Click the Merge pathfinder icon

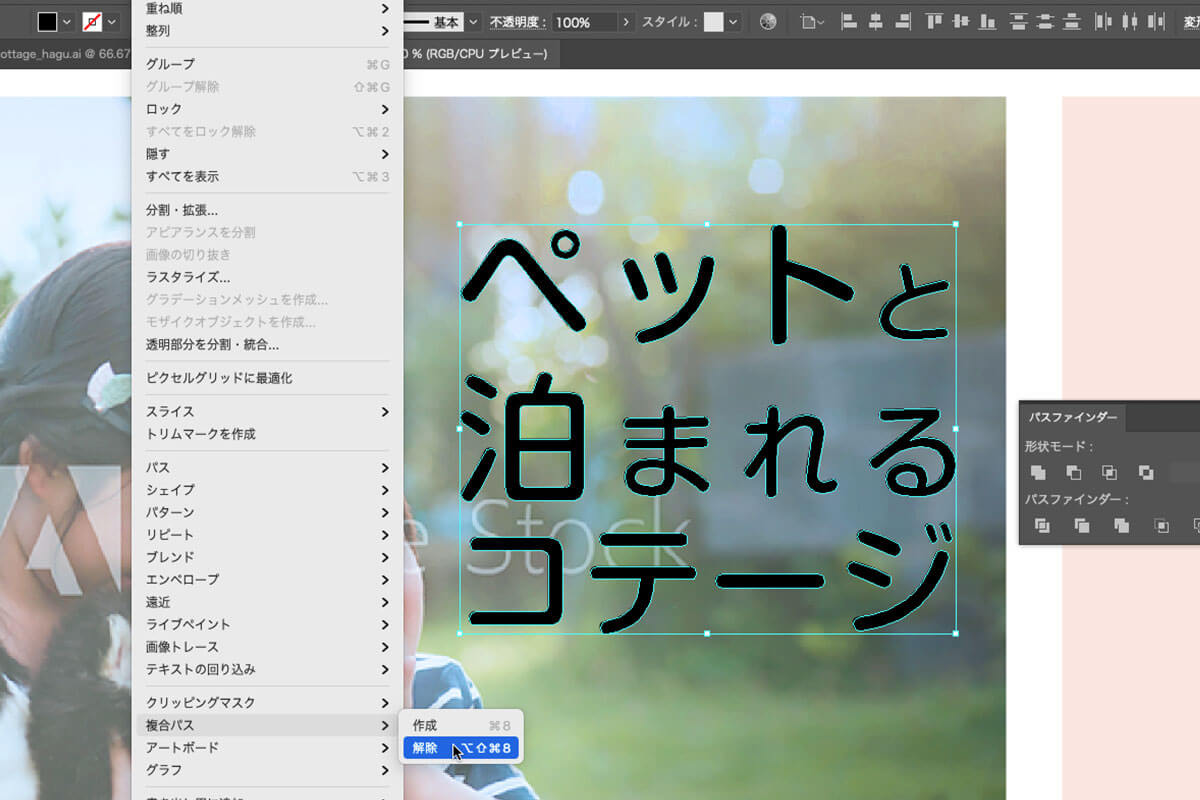(1121, 525)
